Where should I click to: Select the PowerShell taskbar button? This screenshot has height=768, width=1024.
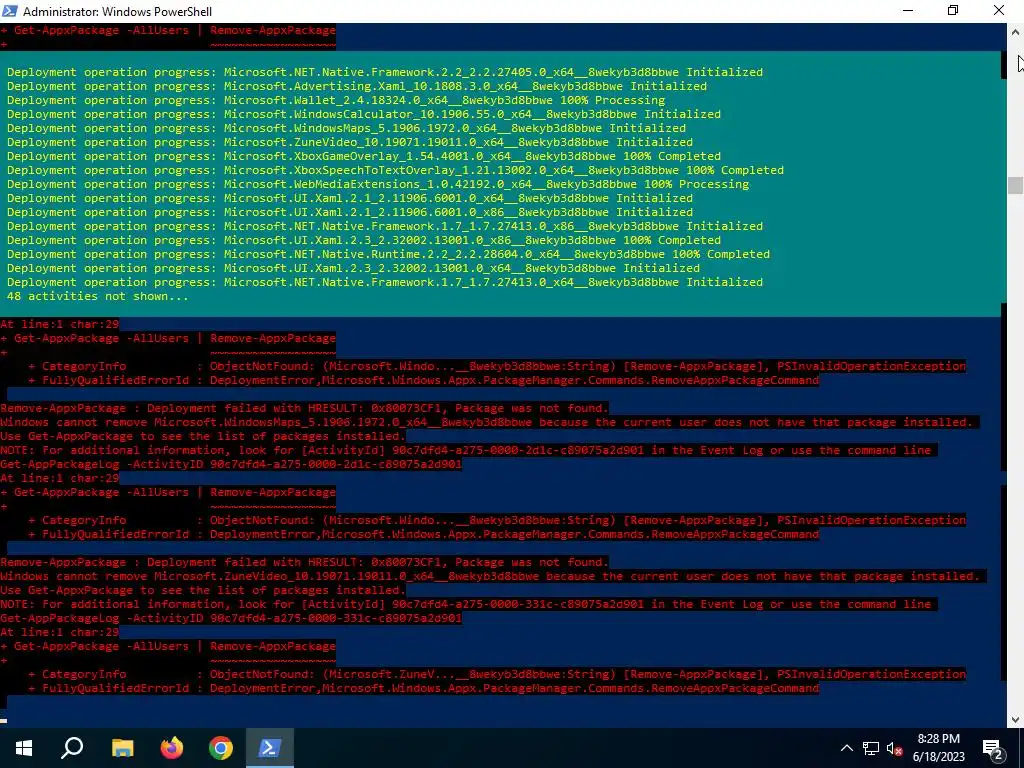(270, 748)
